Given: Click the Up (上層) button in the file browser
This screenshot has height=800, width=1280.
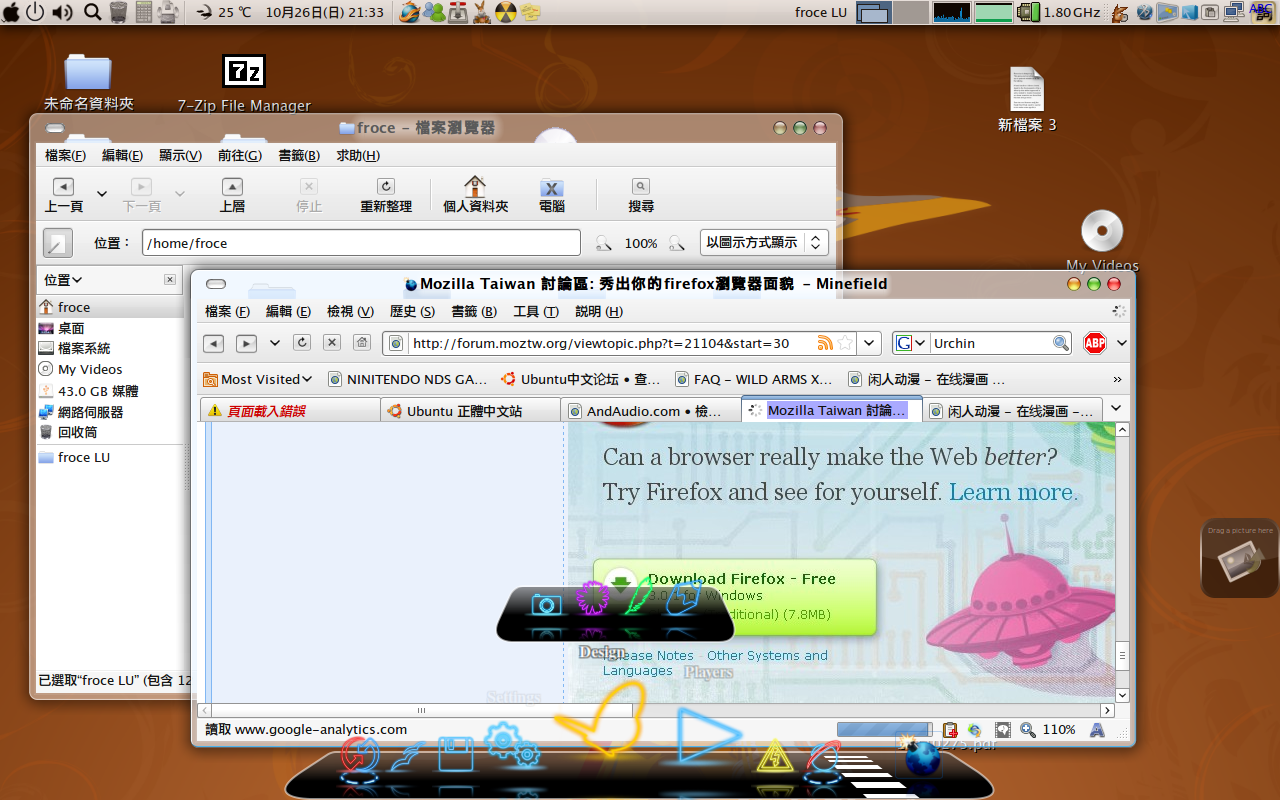Looking at the screenshot, I should pyautogui.click(x=232, y=195).
